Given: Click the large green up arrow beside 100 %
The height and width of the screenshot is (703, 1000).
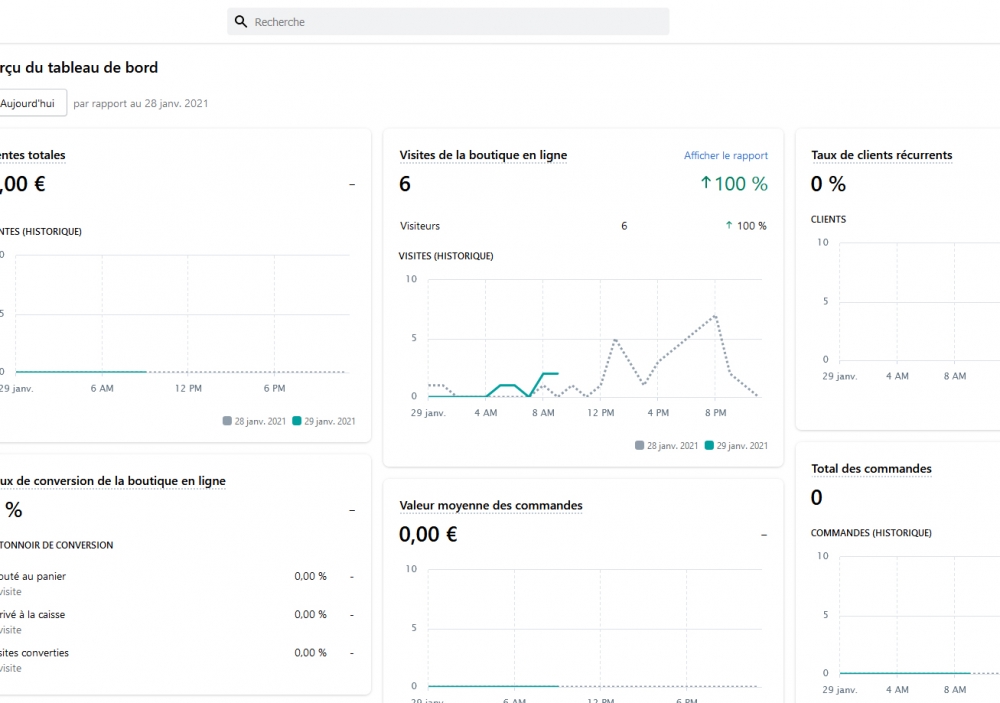Looking at the screenshot, I should tap(705, 184).
